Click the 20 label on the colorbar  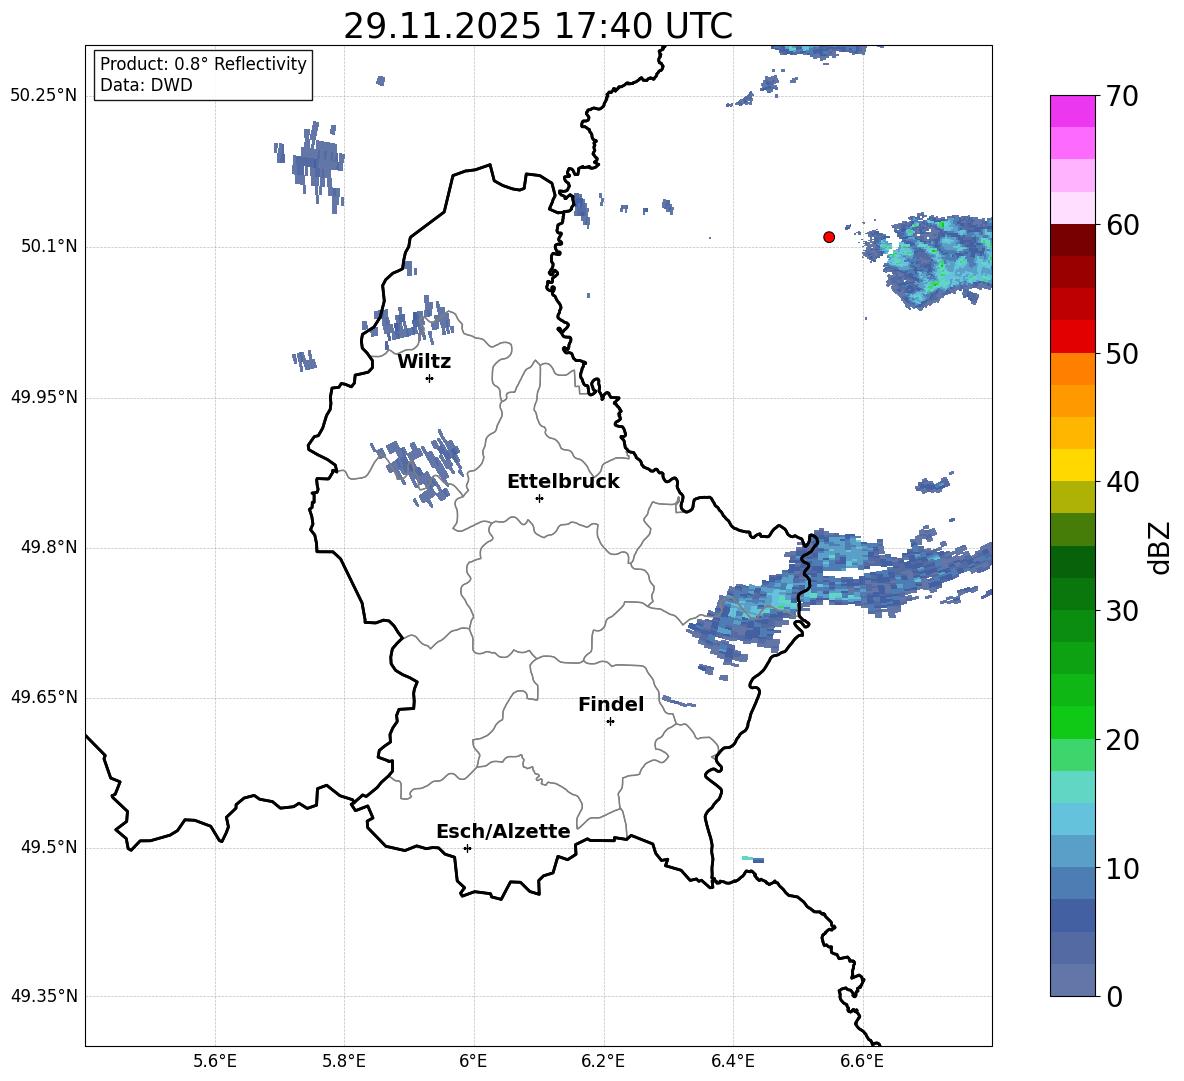pos(1122,740)
